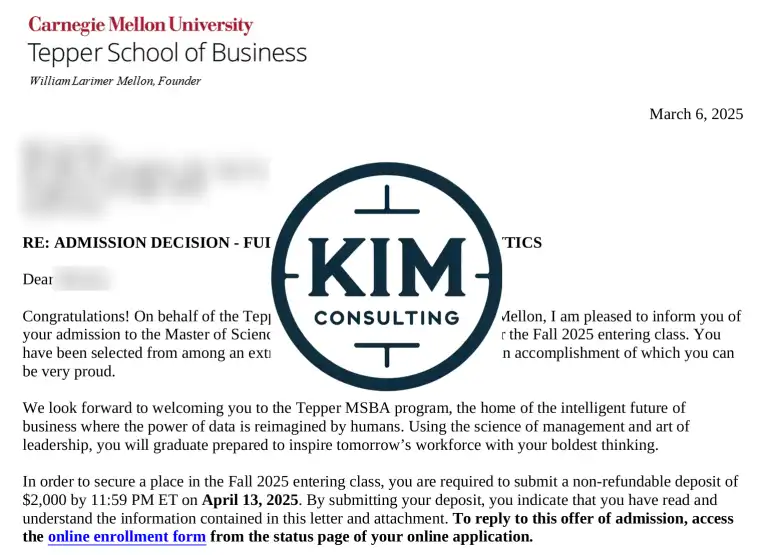Click the Tepper School of Business heading

pos(167,53)
